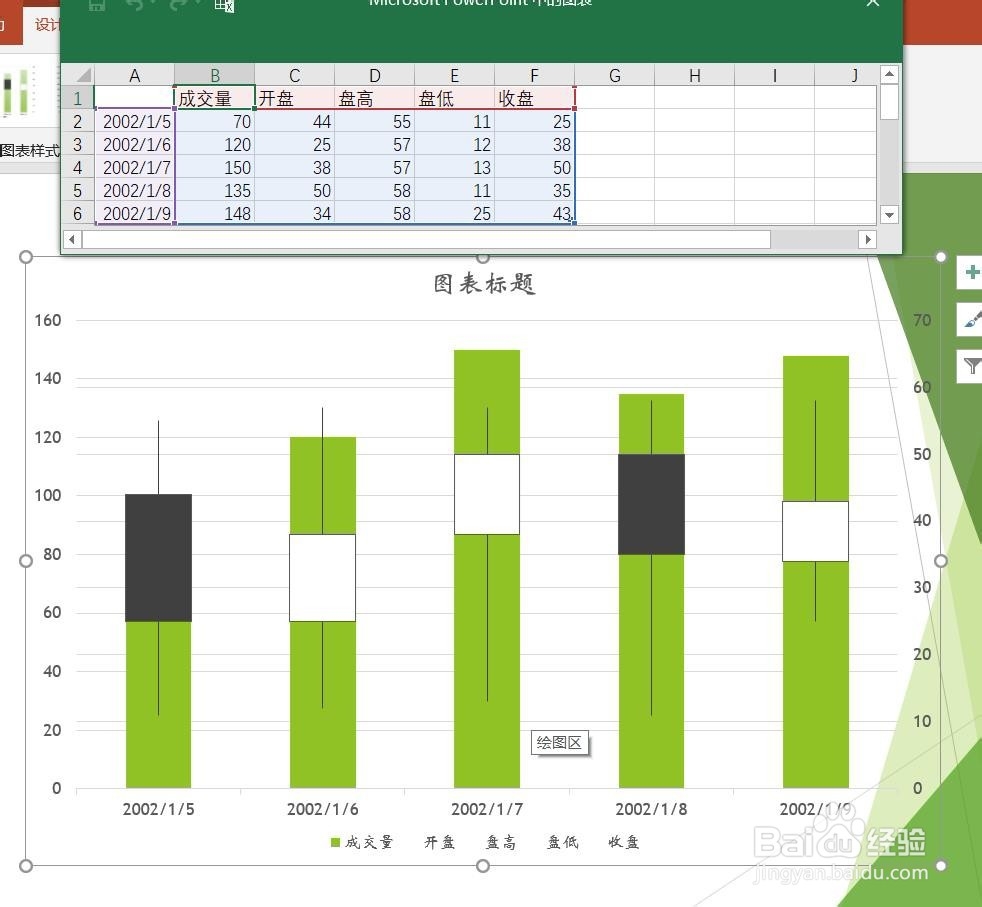Select column A header
Screen dimensions: 982x907
pyautogui.click(x=134, y=76)
